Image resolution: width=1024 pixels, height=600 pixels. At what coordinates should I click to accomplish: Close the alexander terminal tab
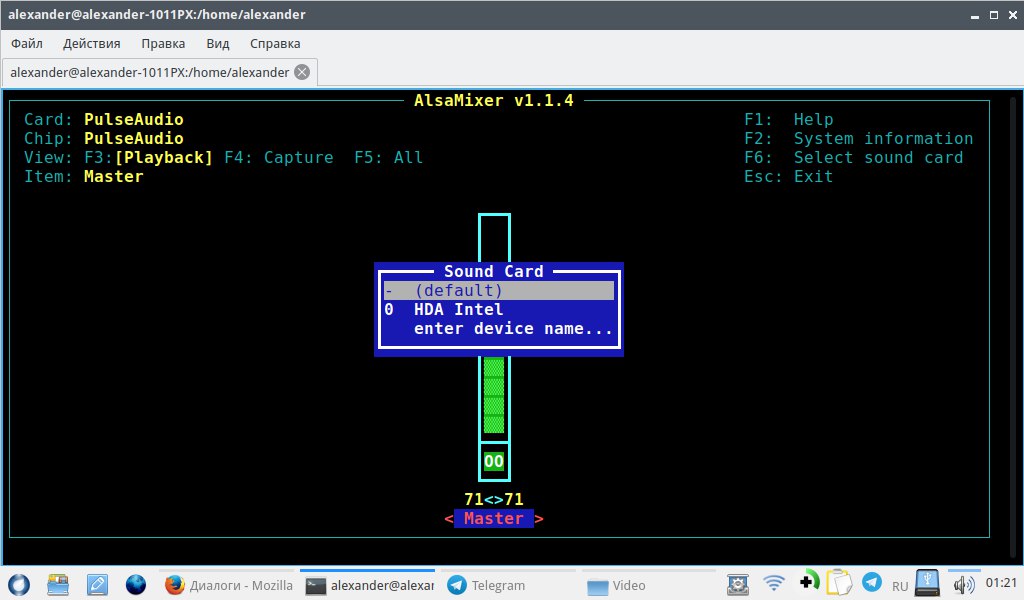click(301, 72)
